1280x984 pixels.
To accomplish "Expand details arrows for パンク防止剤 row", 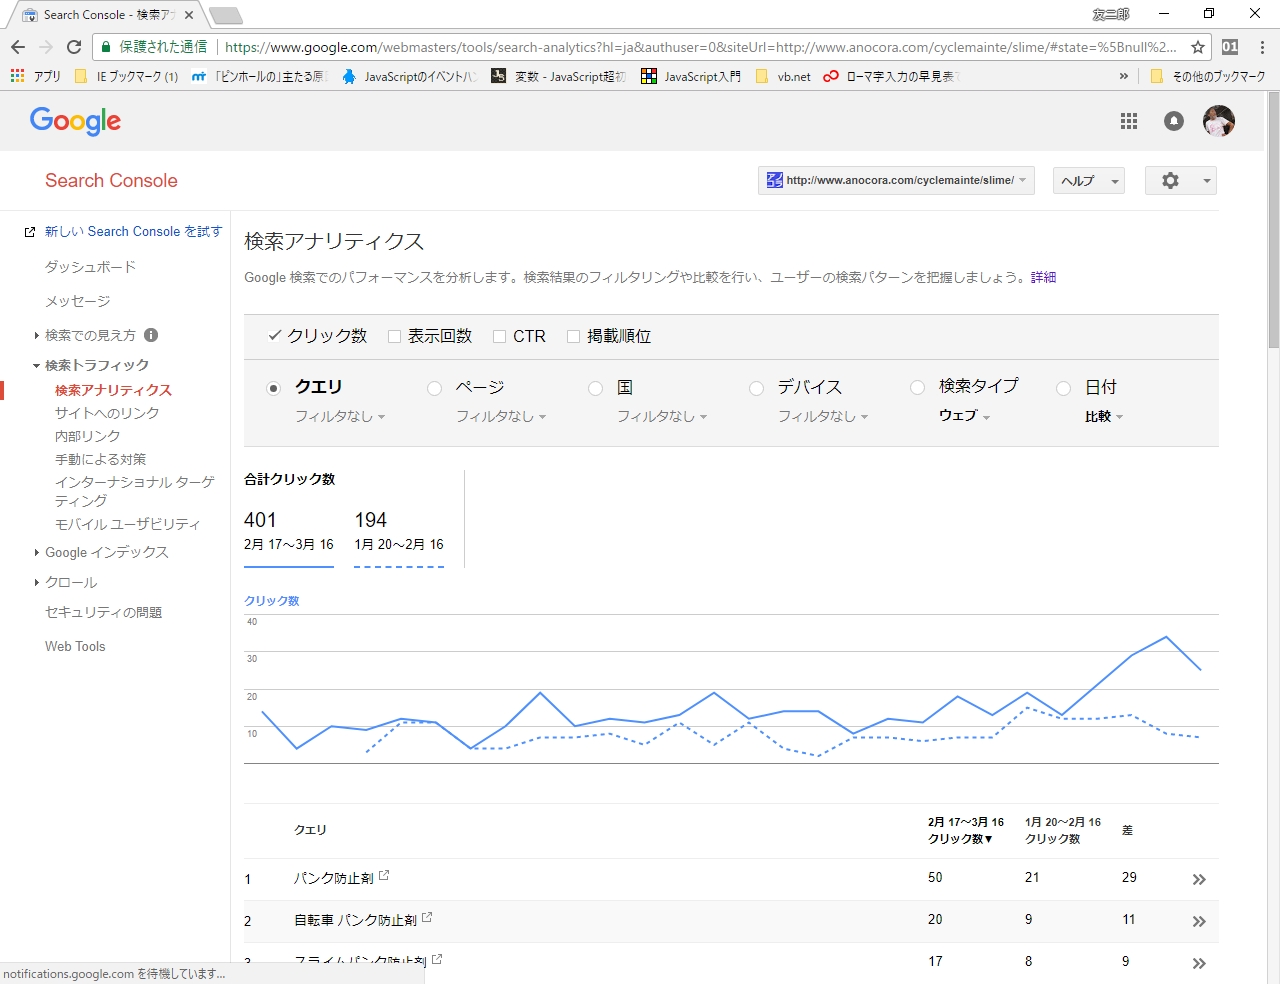I will tap(1199, 880).
